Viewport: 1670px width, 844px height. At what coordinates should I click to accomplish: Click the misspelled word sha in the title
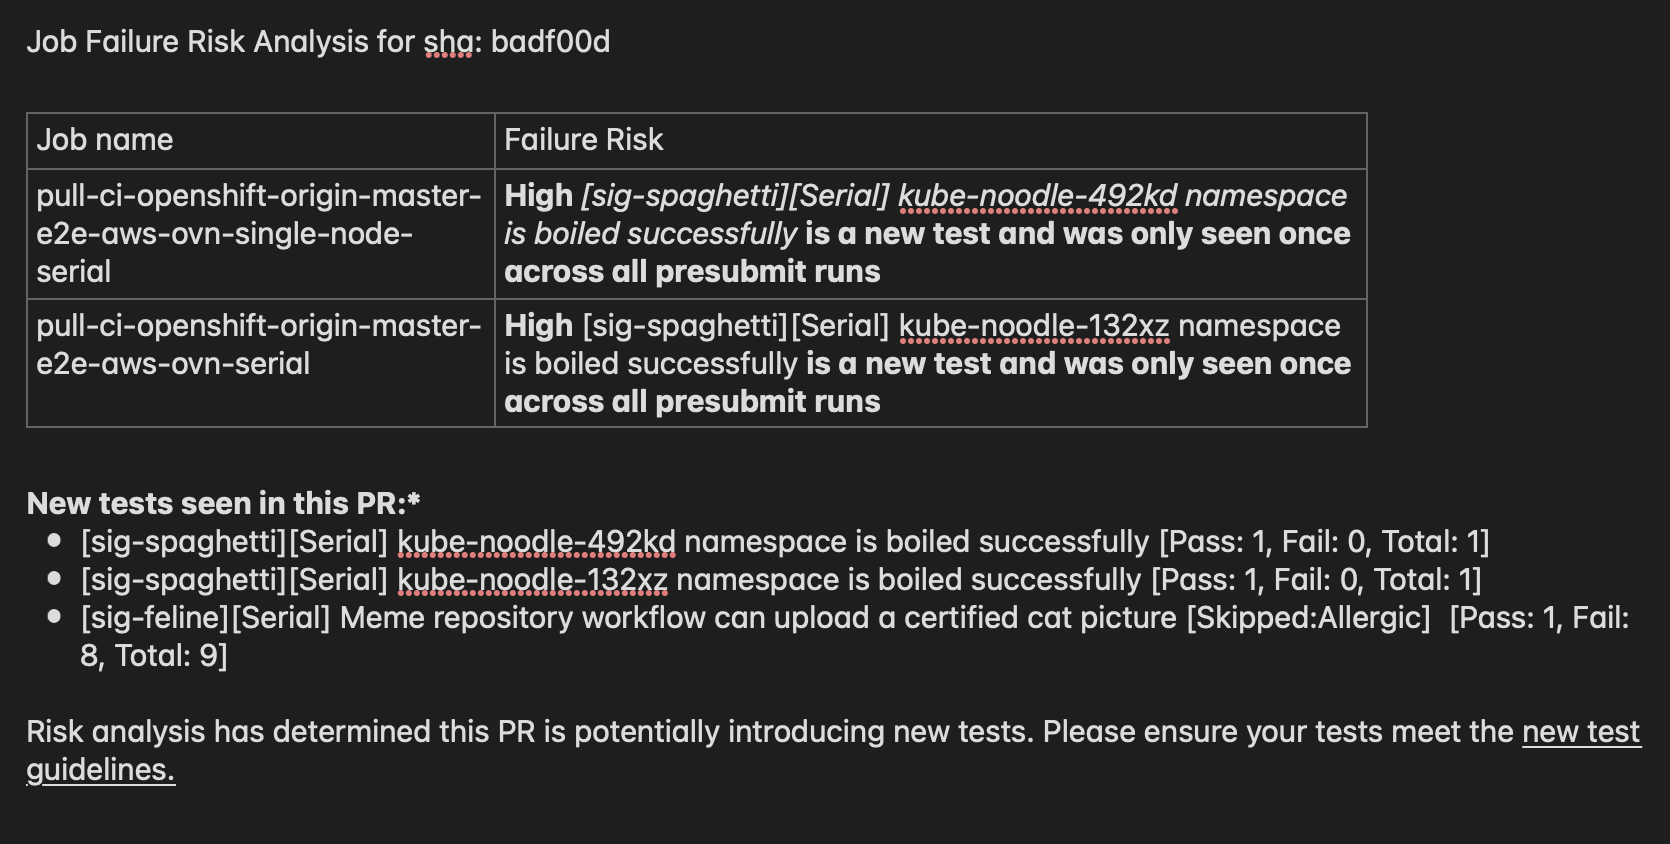(x=448, y=42)
